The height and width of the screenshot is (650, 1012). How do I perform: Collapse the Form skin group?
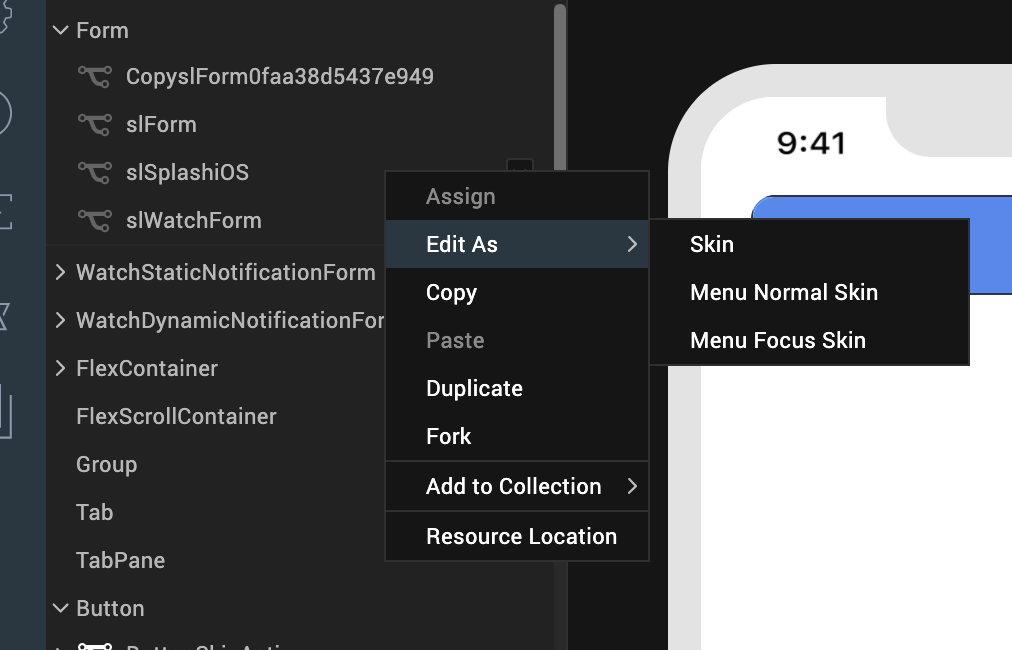click(x=60, y=31)
